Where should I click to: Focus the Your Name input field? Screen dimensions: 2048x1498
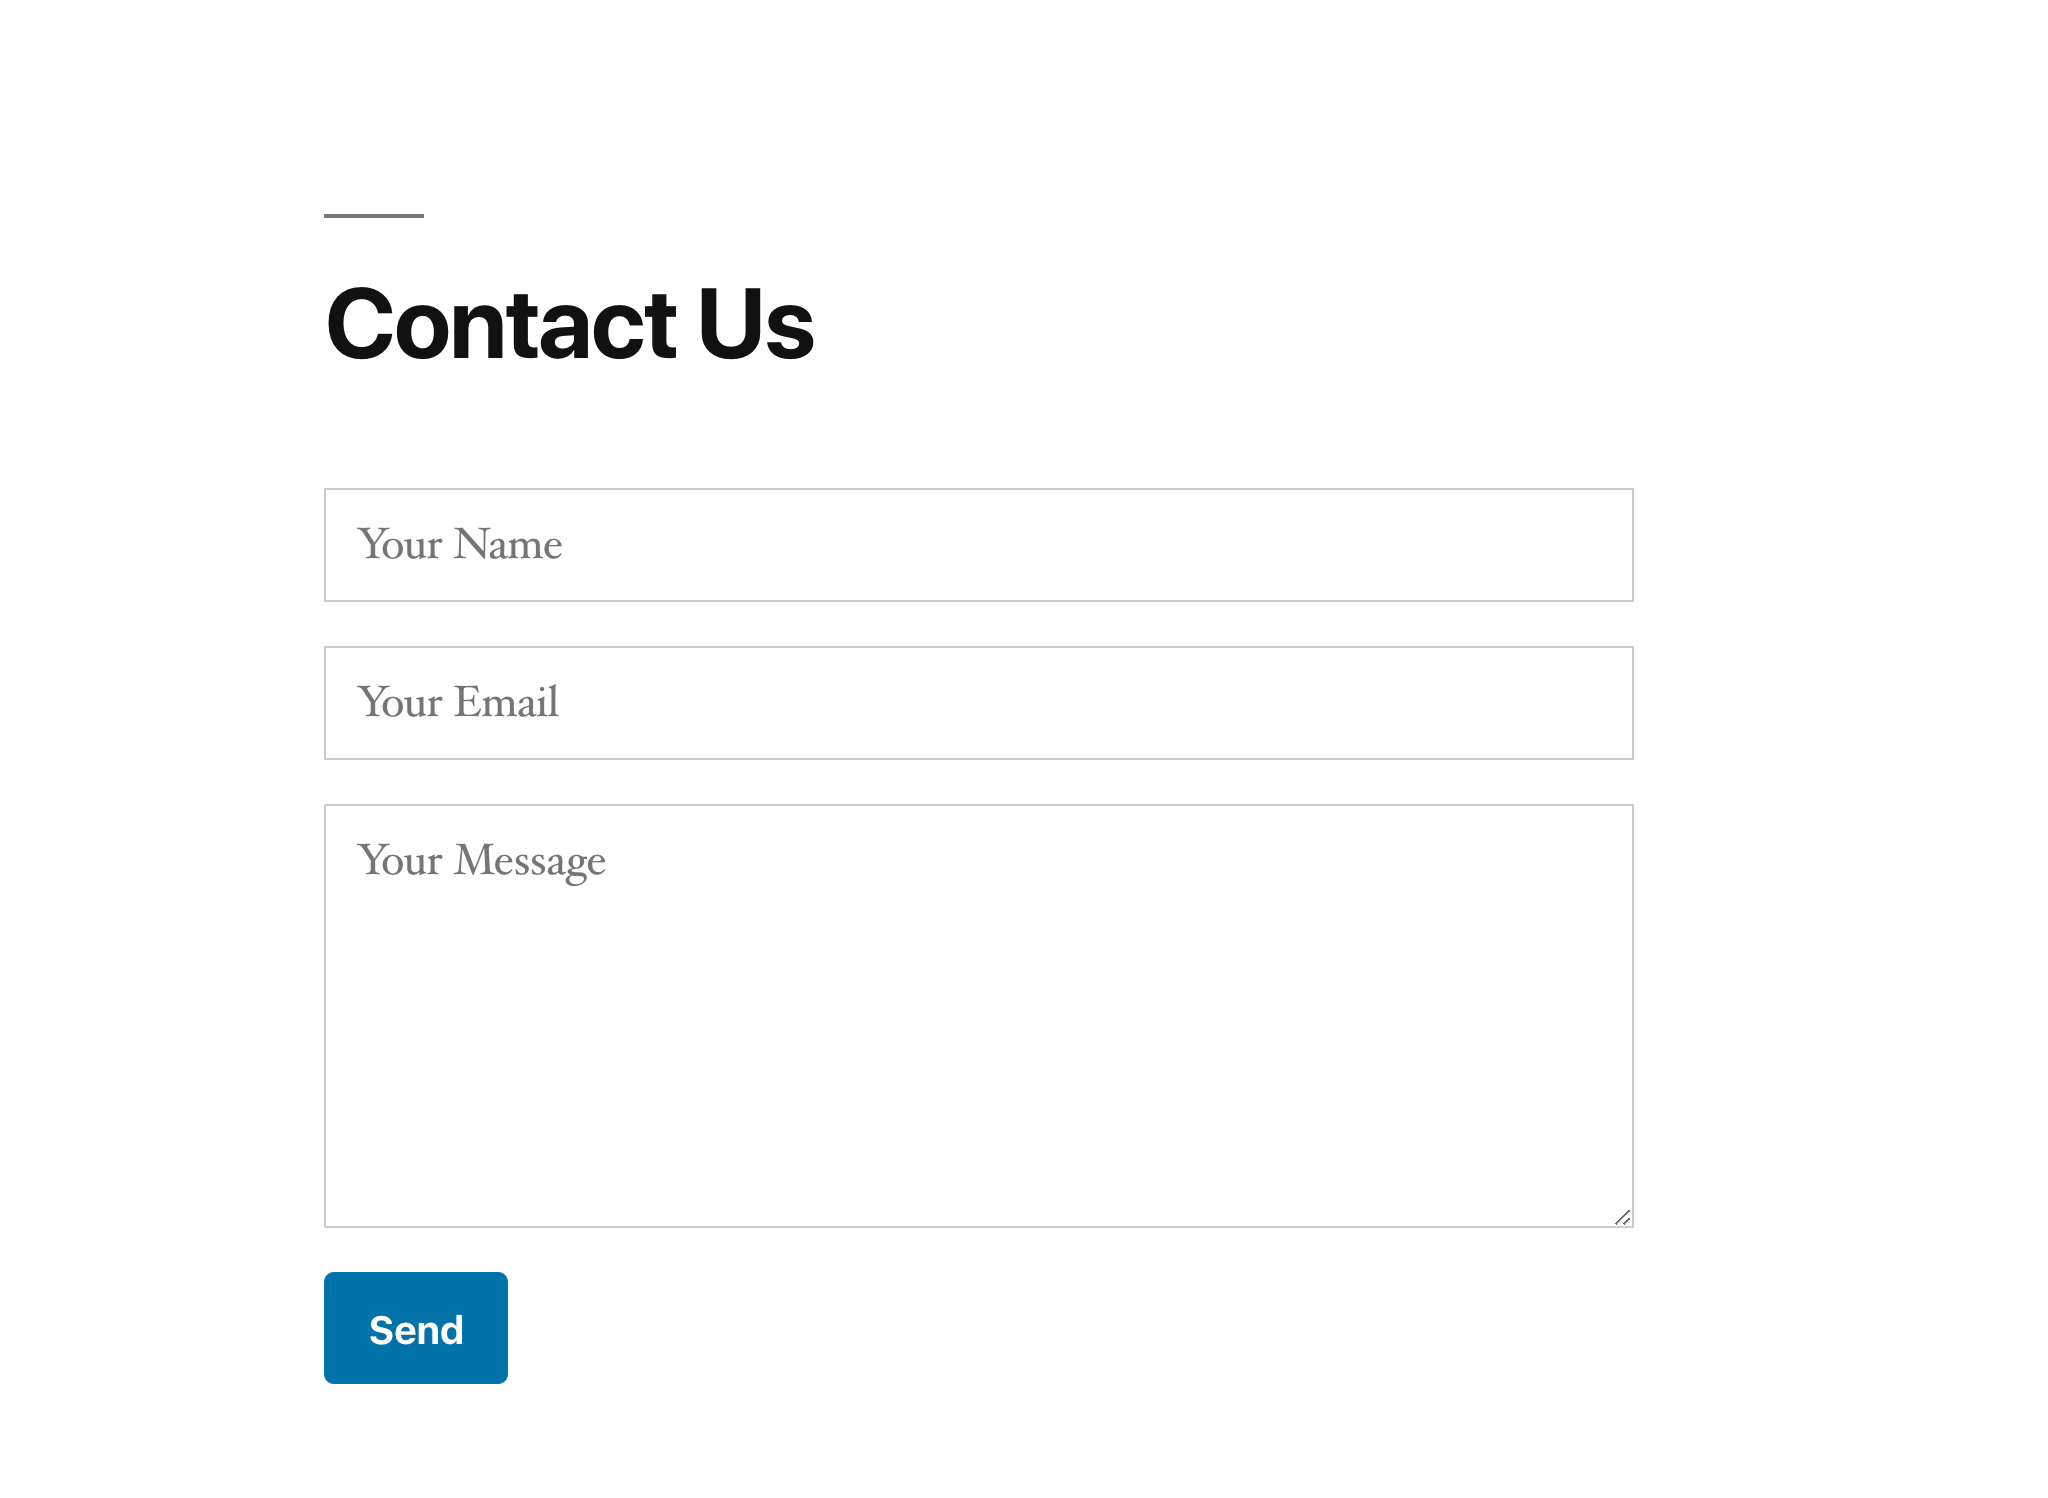978,545
